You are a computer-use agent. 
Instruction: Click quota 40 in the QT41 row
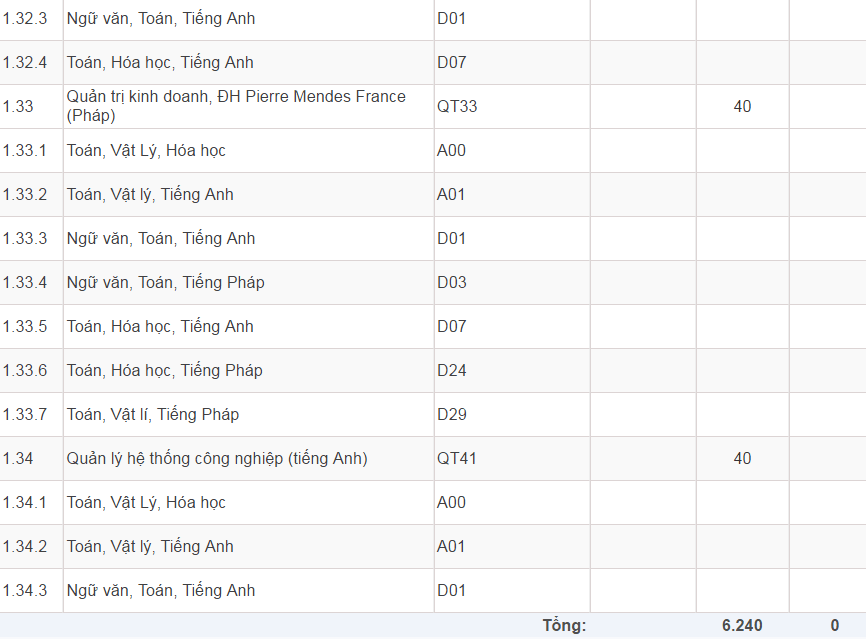pos(742,459)
